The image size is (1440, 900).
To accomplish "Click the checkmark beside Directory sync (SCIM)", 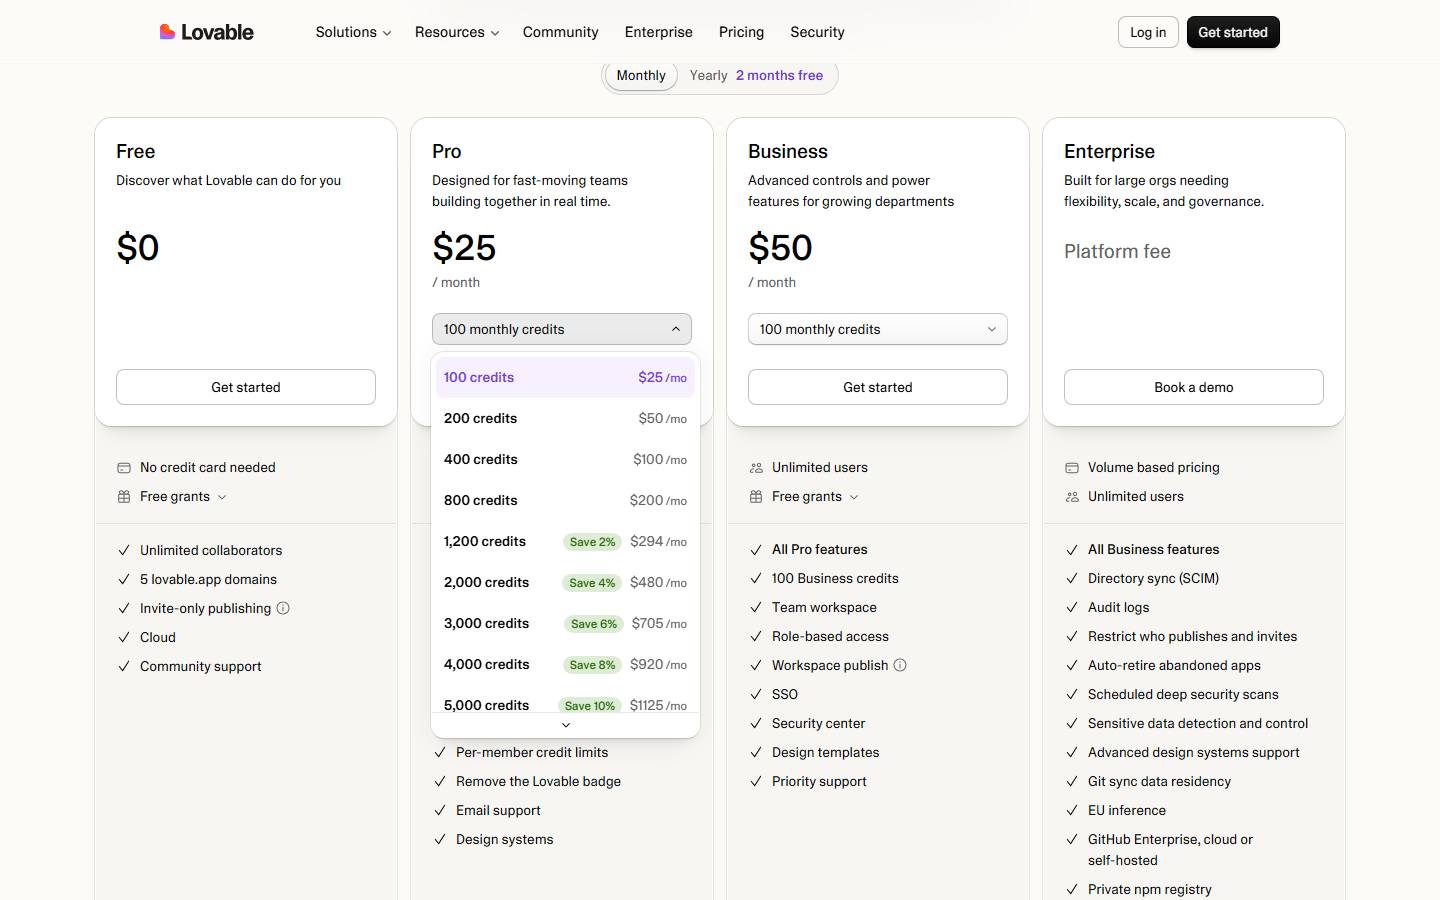I will coord(1072,578).
